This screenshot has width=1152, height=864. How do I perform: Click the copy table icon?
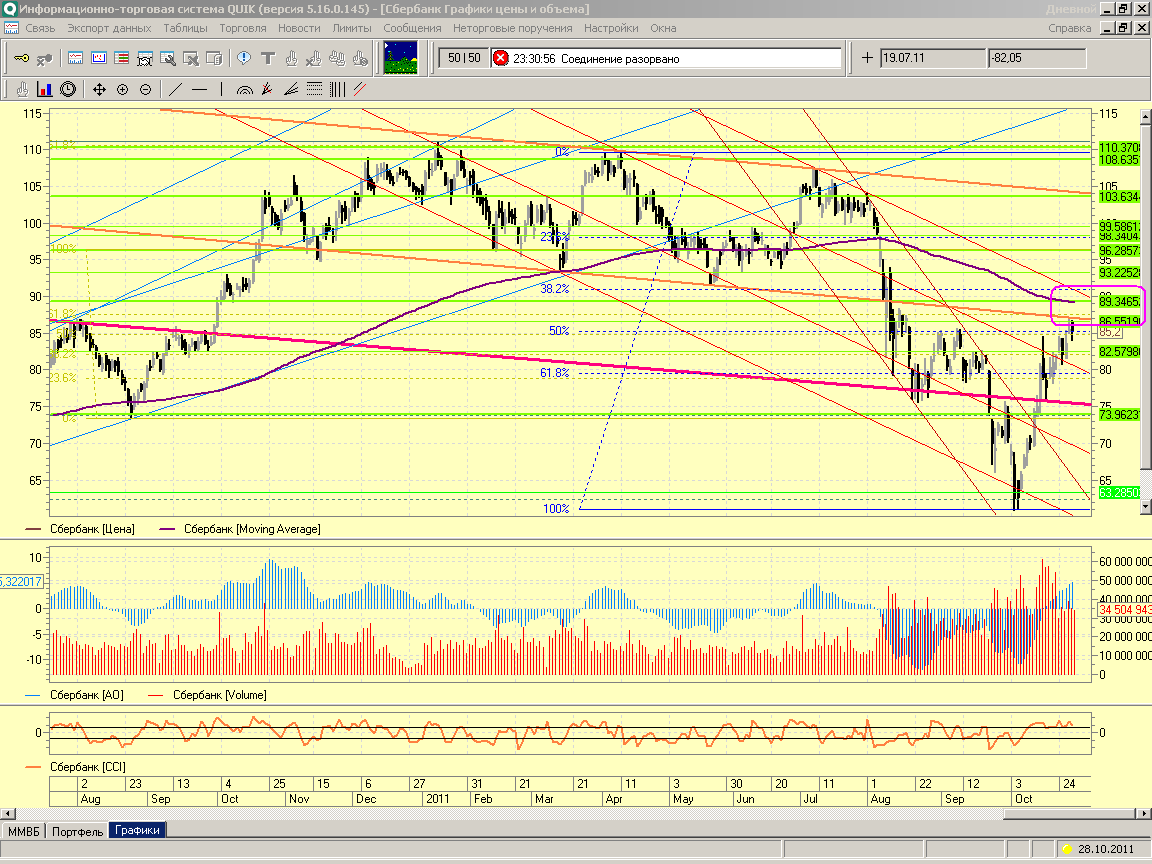point(214,58)
